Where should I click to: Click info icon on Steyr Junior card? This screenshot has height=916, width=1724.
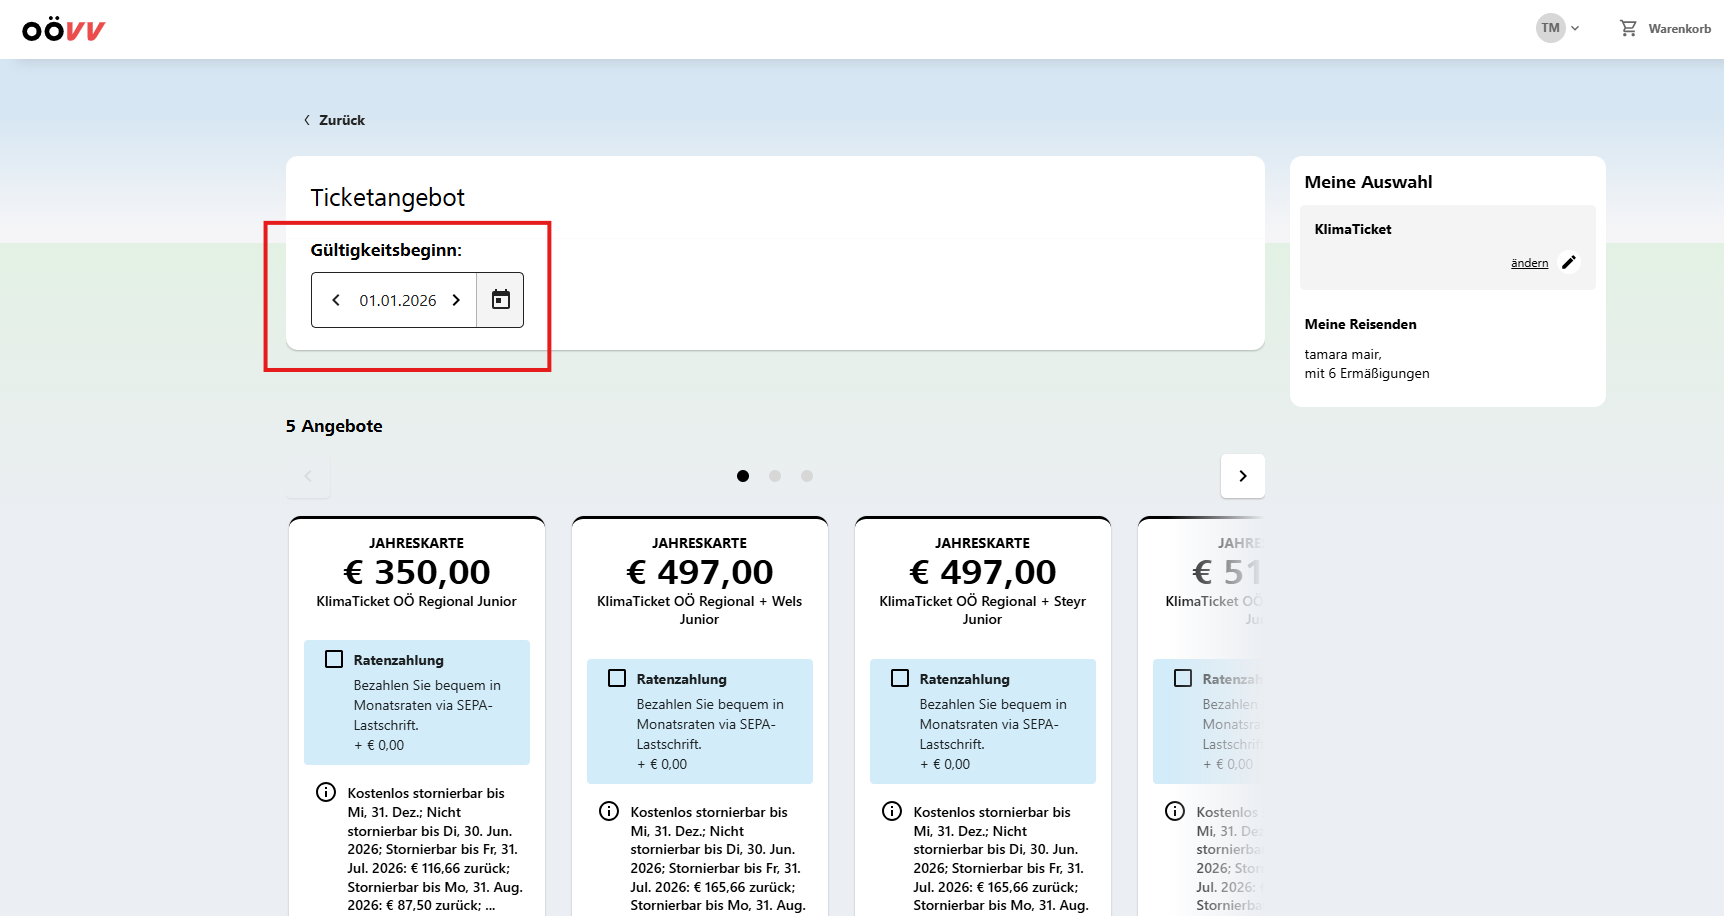[892, 811]
